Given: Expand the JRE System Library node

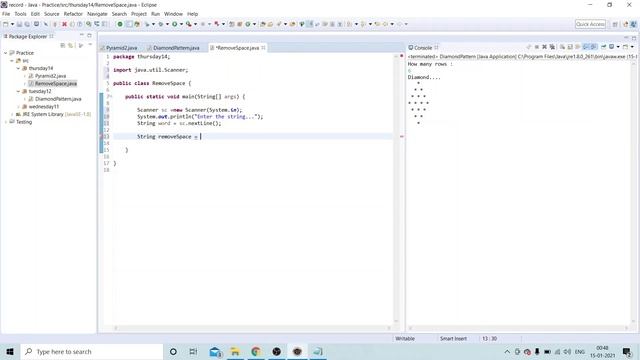Looking at the screenshot, I should coord(12,114).
